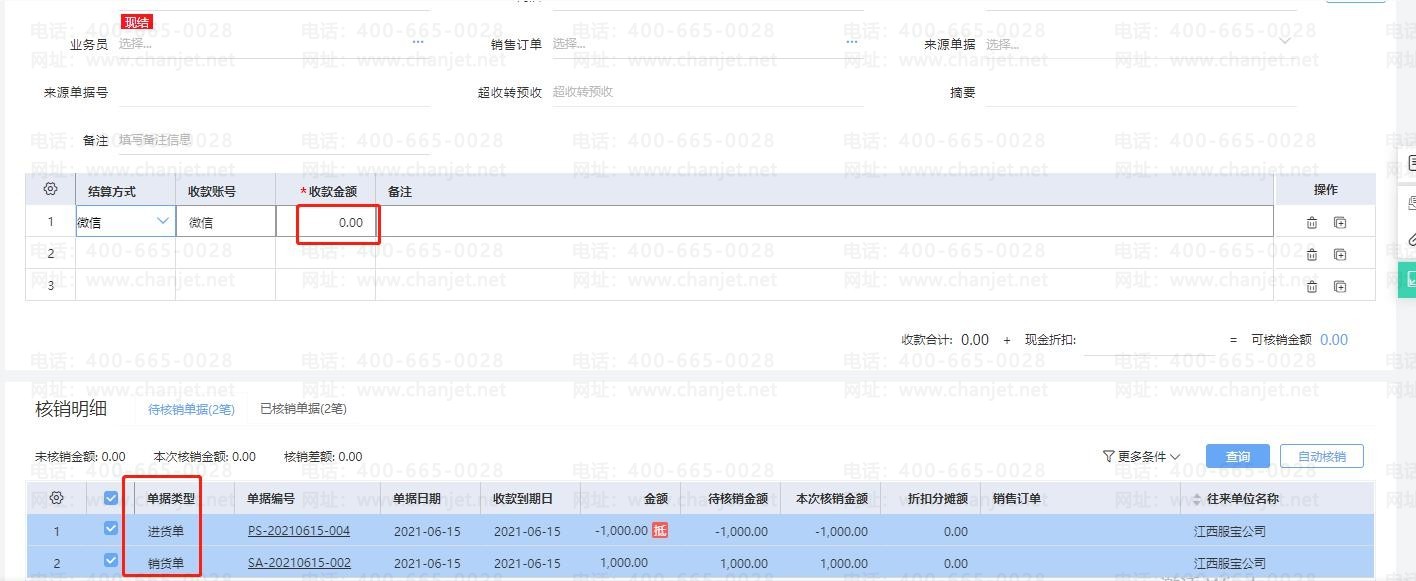Screen dimensions: 1416x581
Task: Expand the 来源单据 dropdown
Action: [1285, 42]
